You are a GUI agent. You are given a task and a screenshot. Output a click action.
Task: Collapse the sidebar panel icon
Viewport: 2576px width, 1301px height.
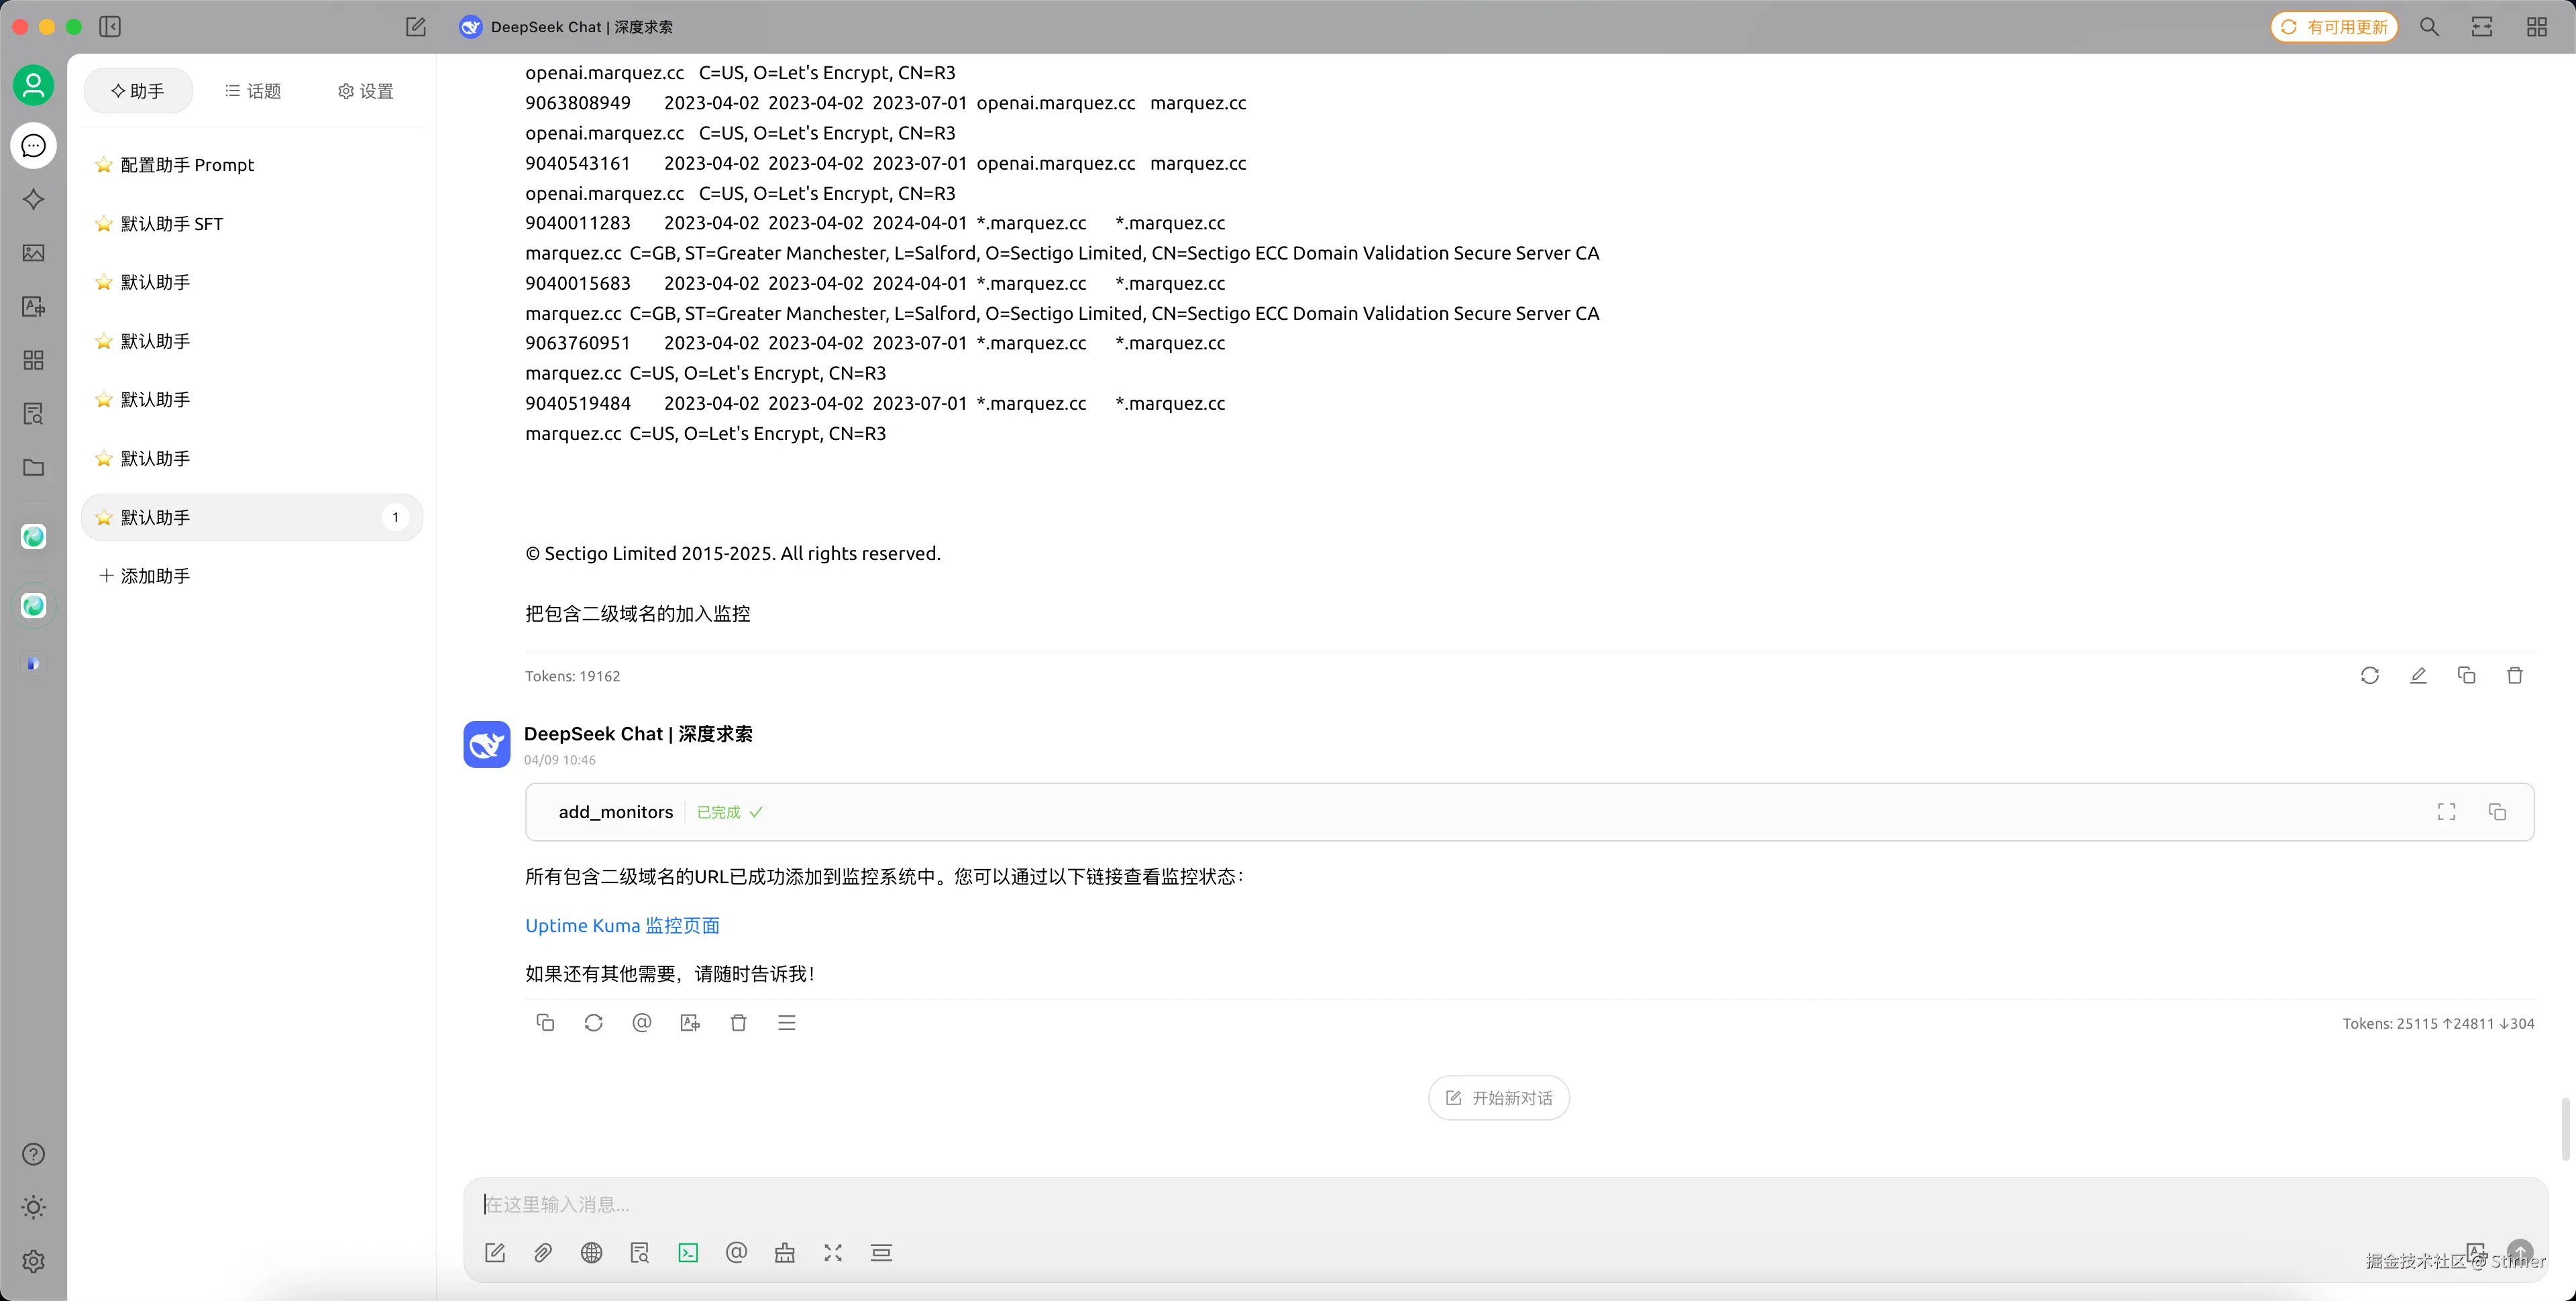(x=110, y=27)
